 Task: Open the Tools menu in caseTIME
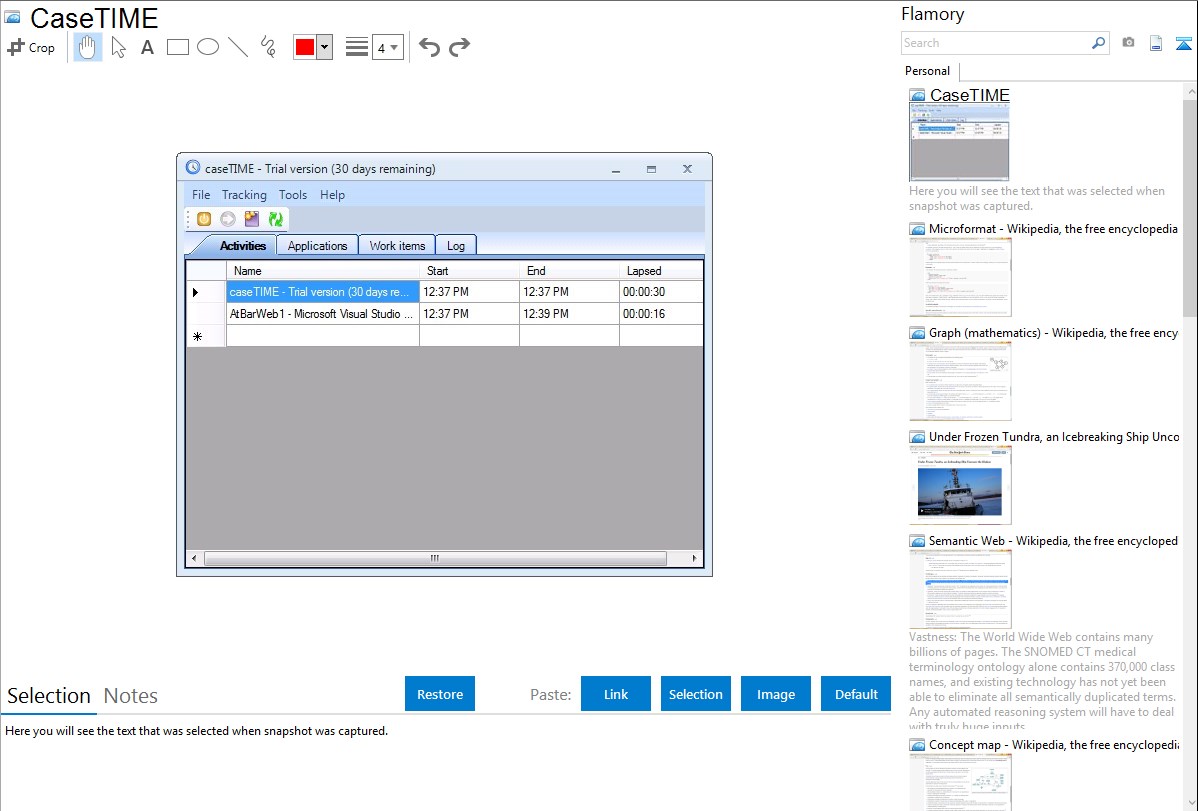coord(293,195)
